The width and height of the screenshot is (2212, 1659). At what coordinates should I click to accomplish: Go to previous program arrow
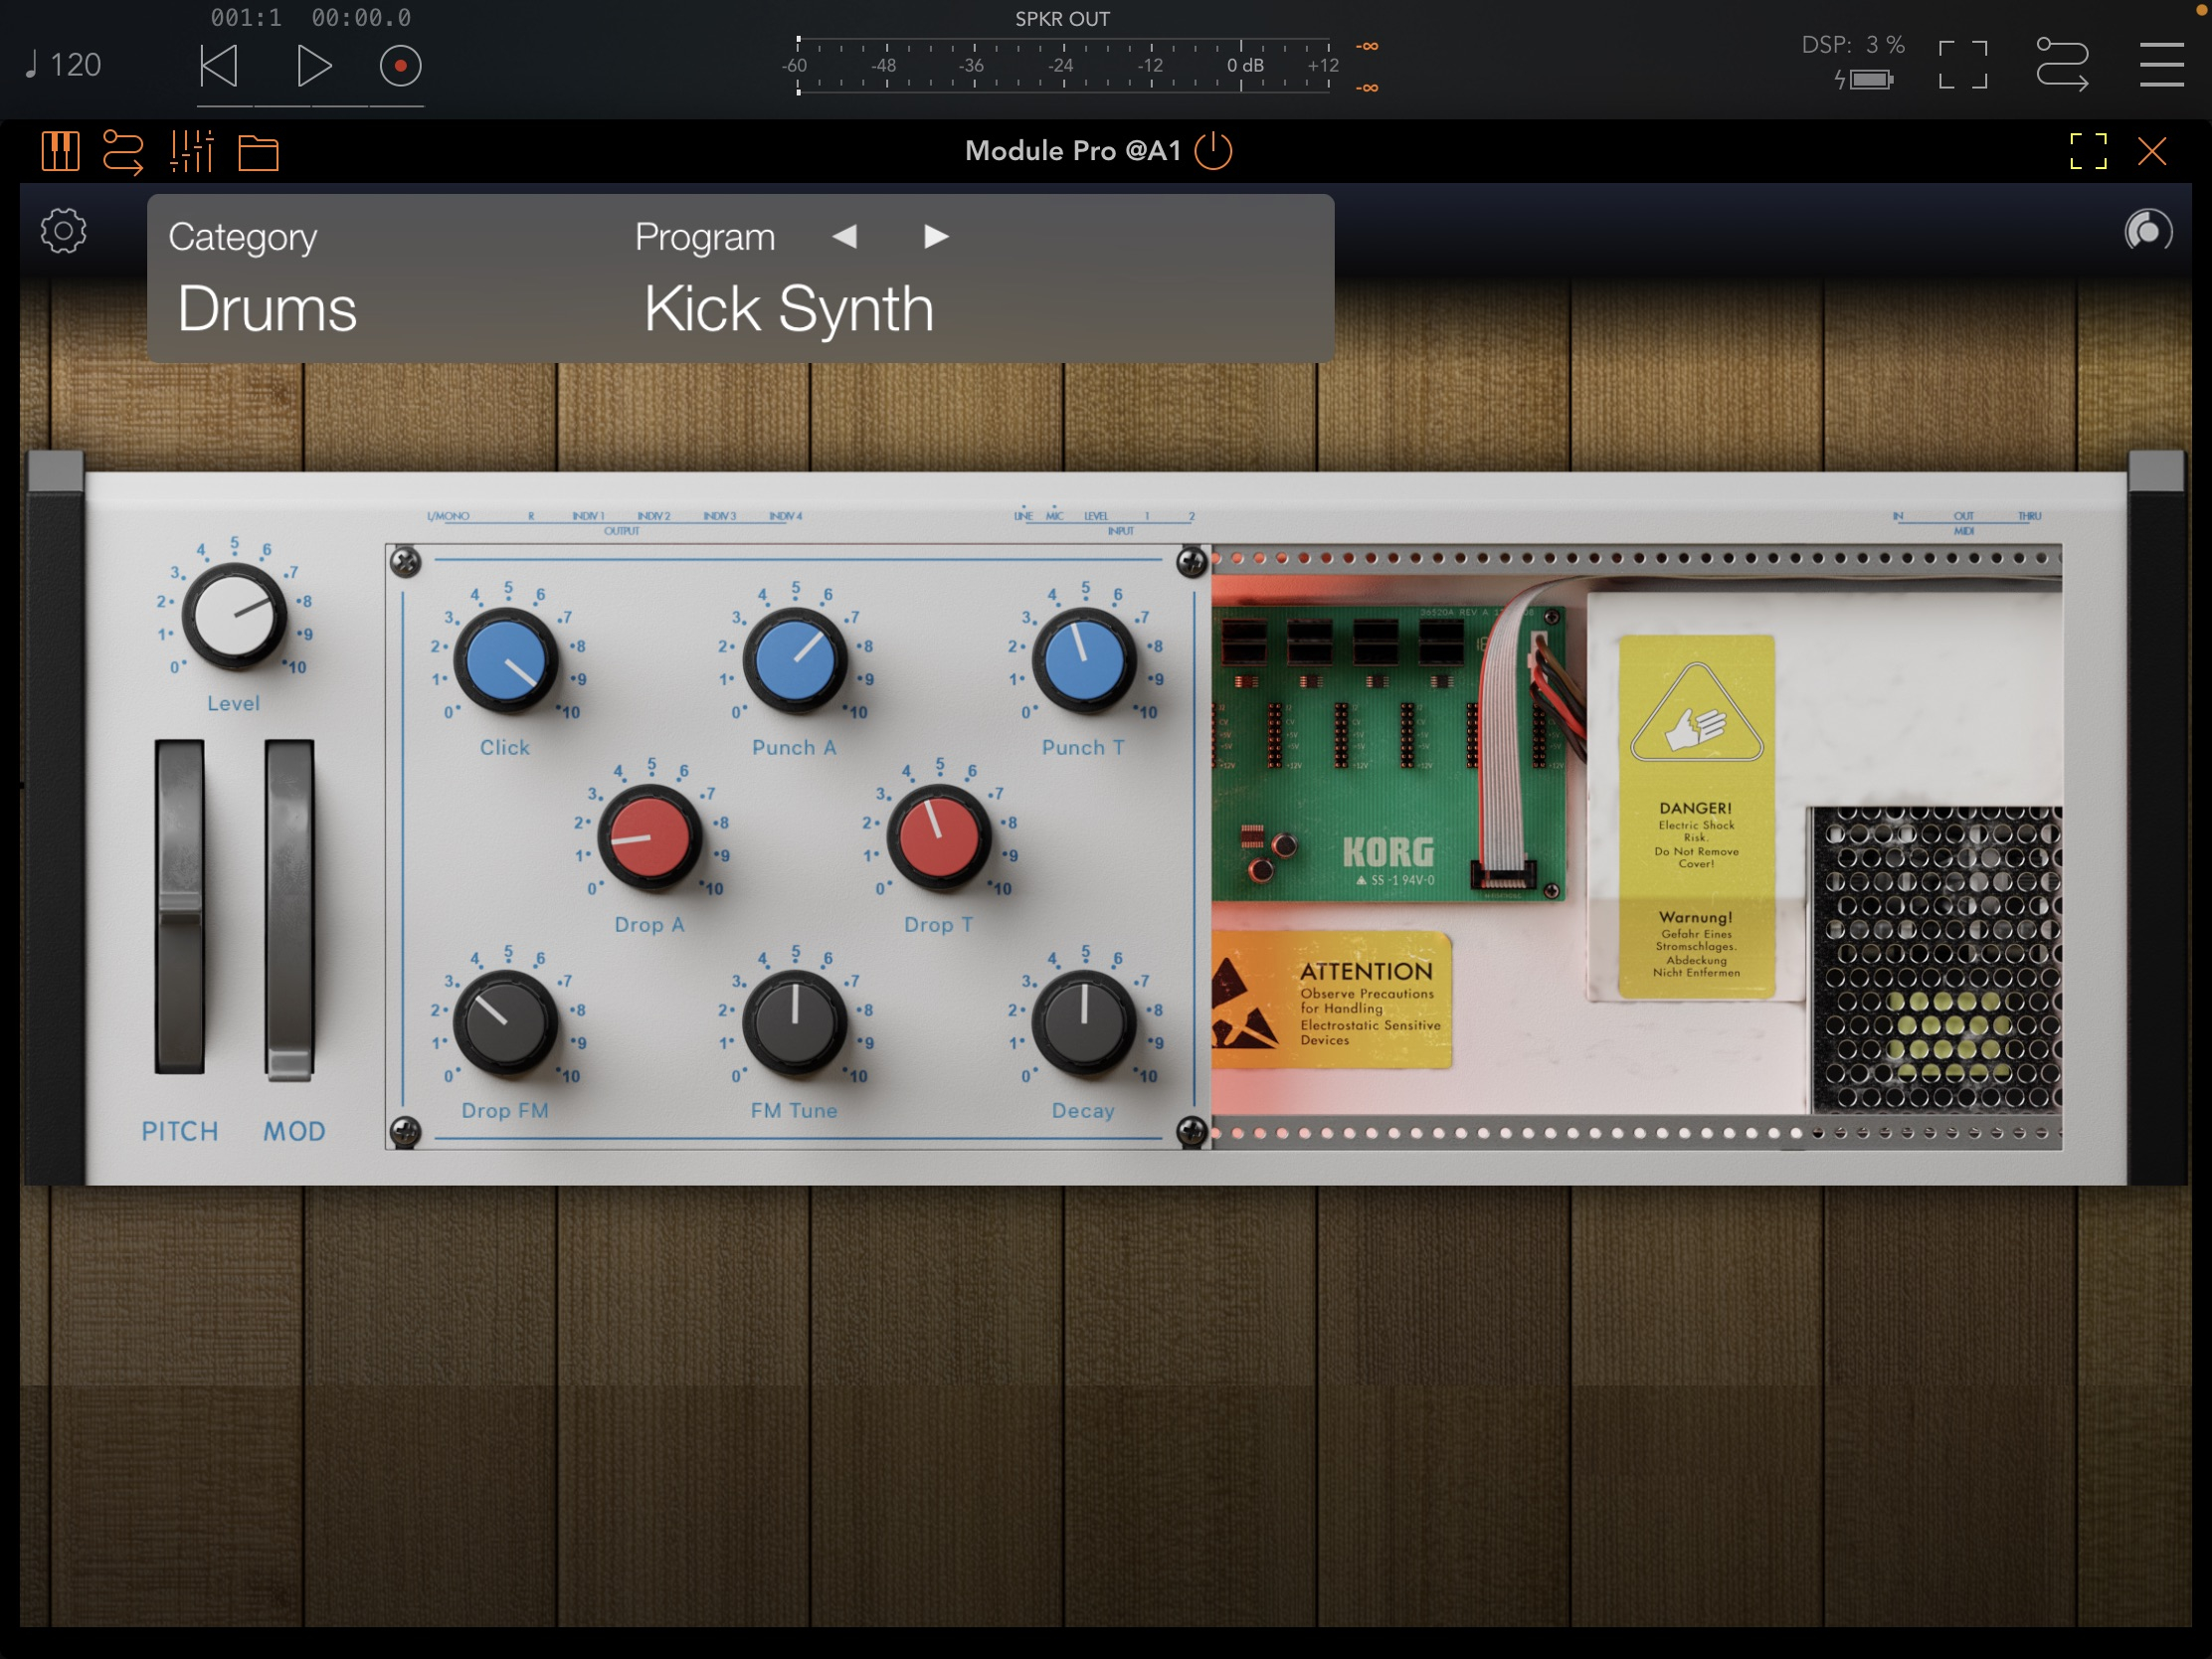[x=845, y=237]
